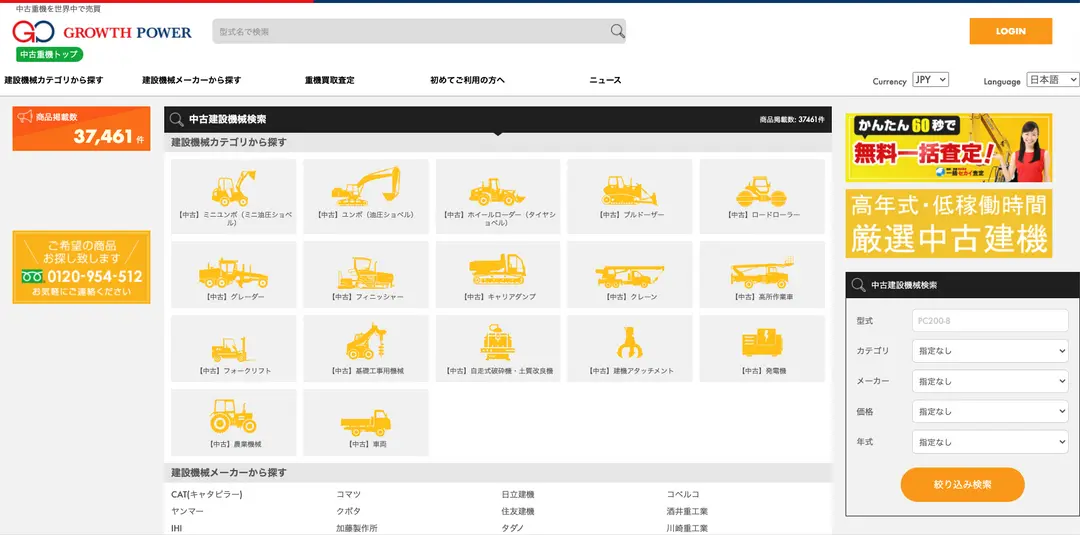1080x535 pixels.
Task: Select the road roller (ロードローラー) category icon
Action: click(x=762, y=191)
